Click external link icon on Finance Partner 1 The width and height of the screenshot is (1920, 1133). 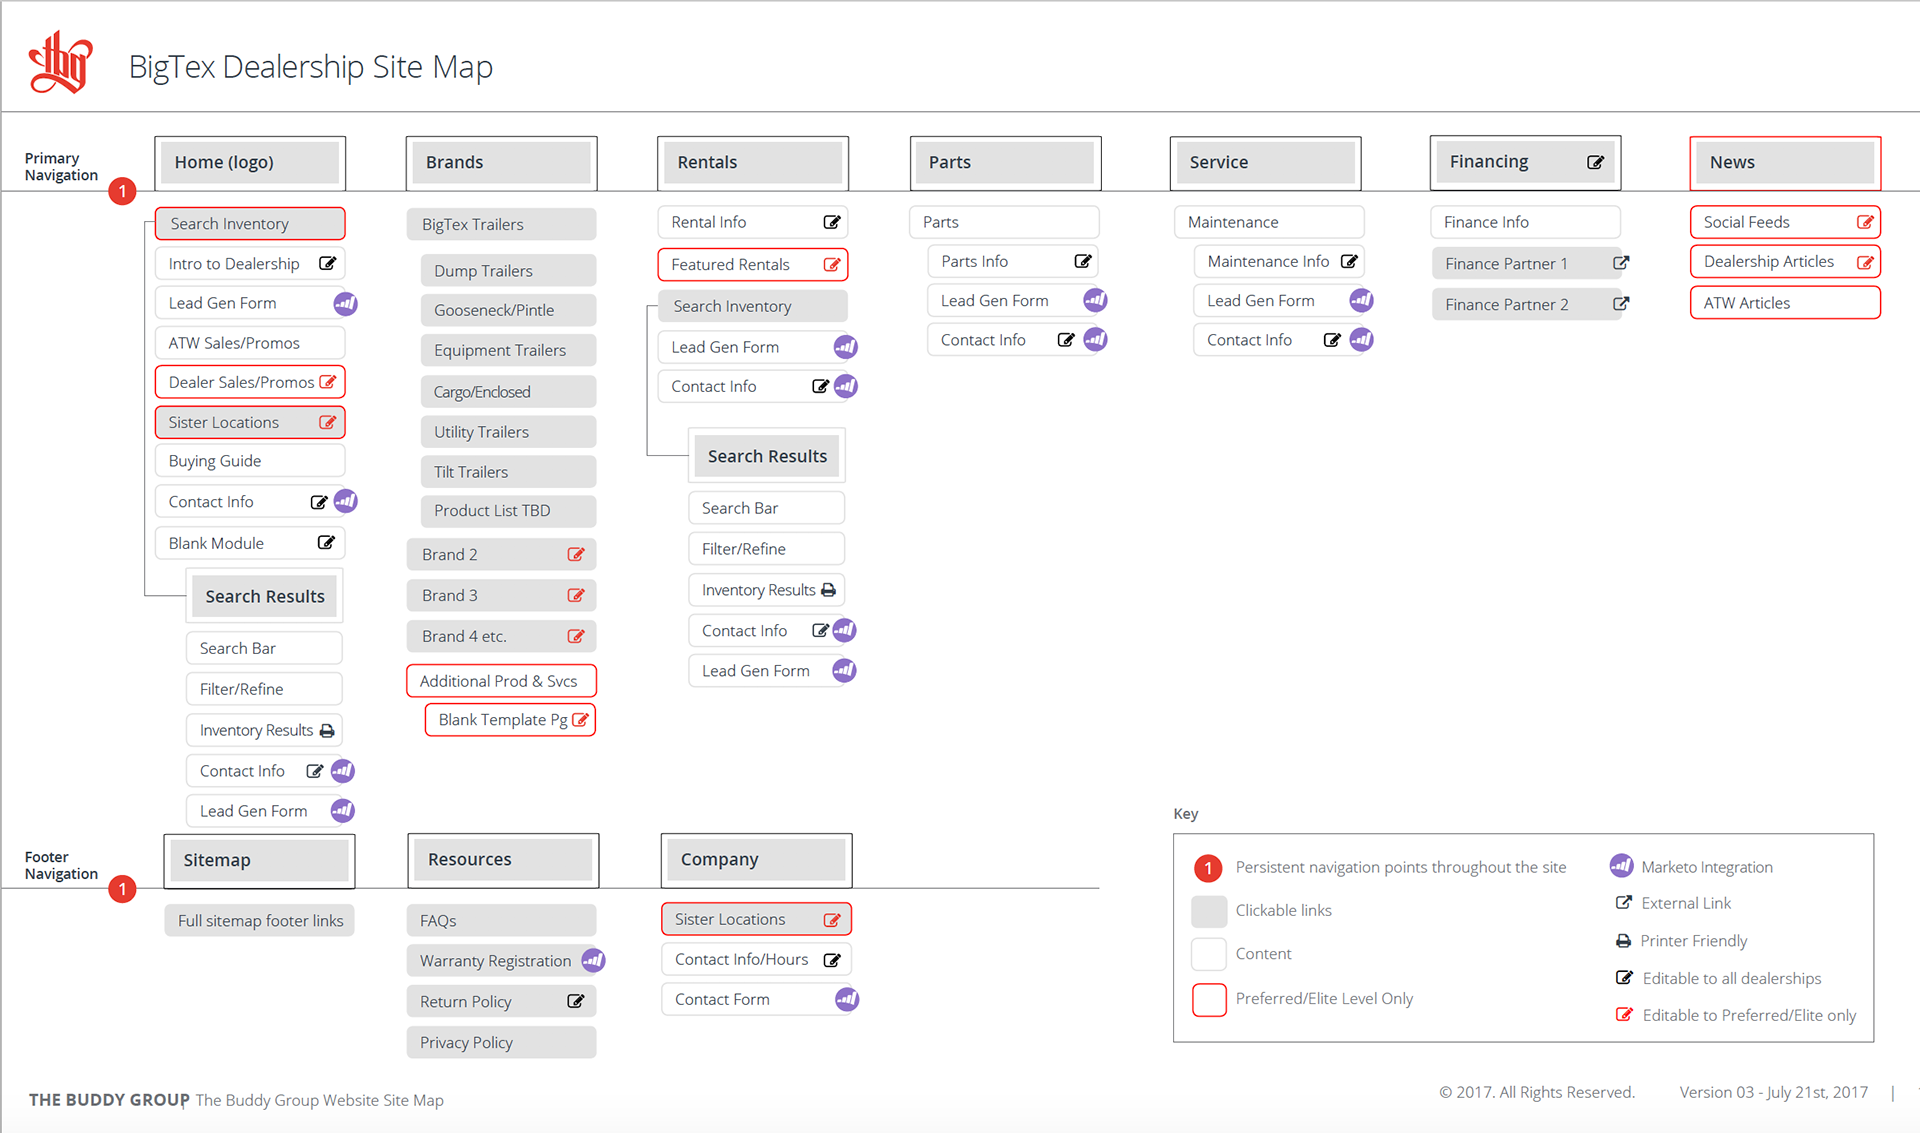click(x=1621, y=263)
